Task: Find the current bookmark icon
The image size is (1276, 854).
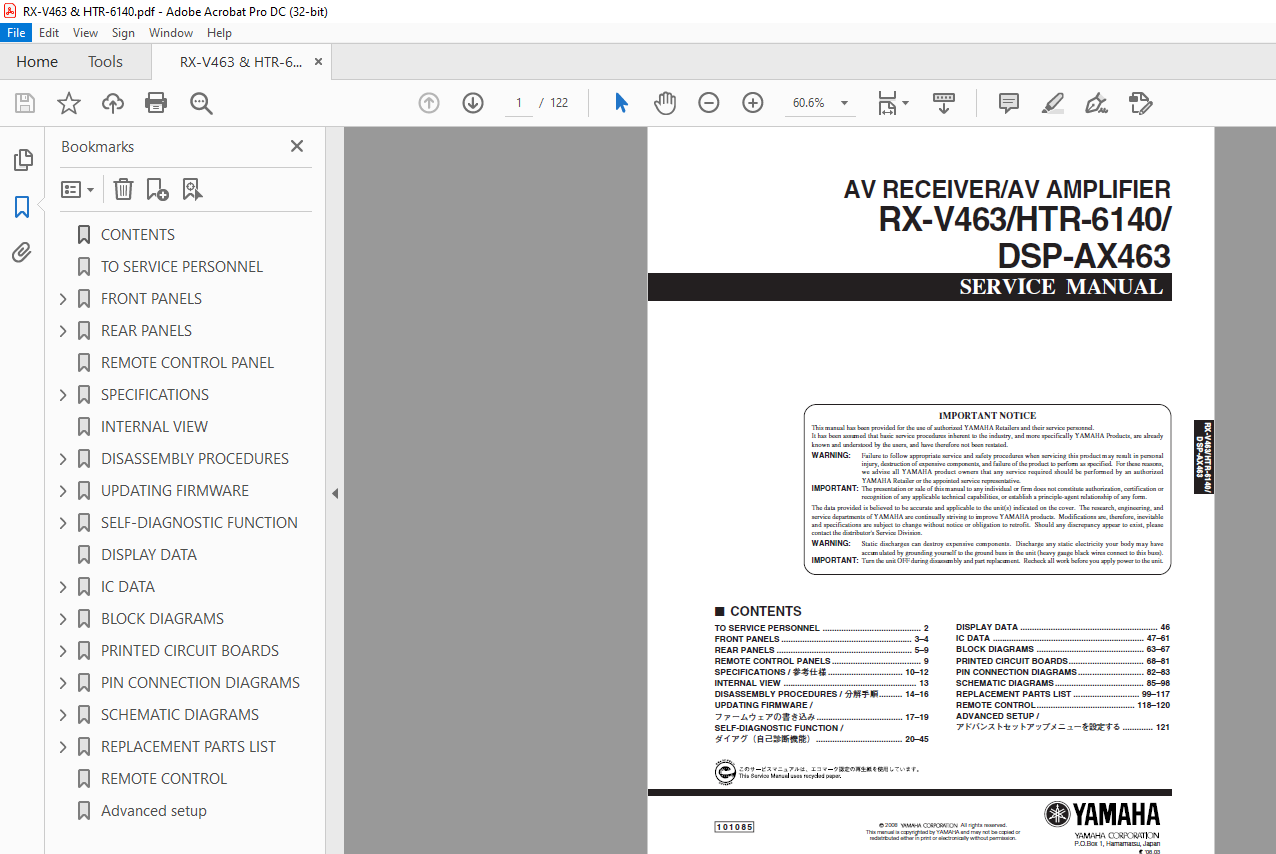Action: click(193, 189)
